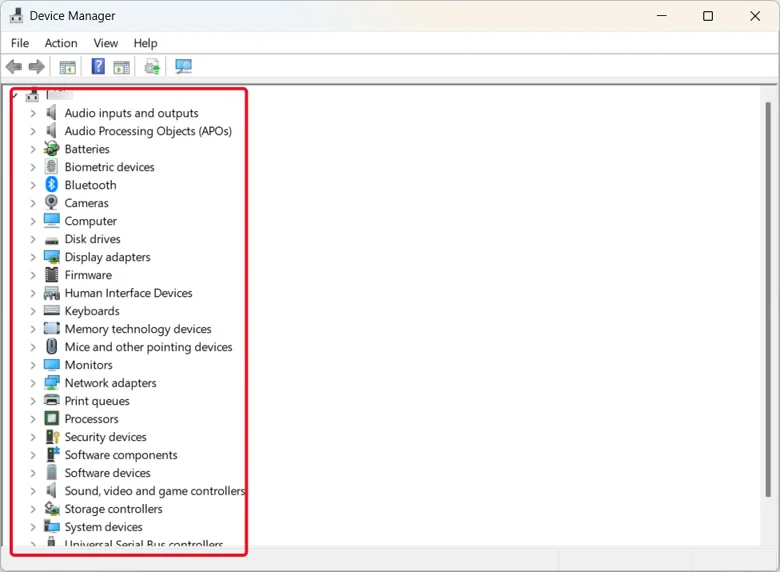780x572 pixels.
Task: Expand the Display adapters chevron
Action: pyautogui.click(x=33, y=257)
